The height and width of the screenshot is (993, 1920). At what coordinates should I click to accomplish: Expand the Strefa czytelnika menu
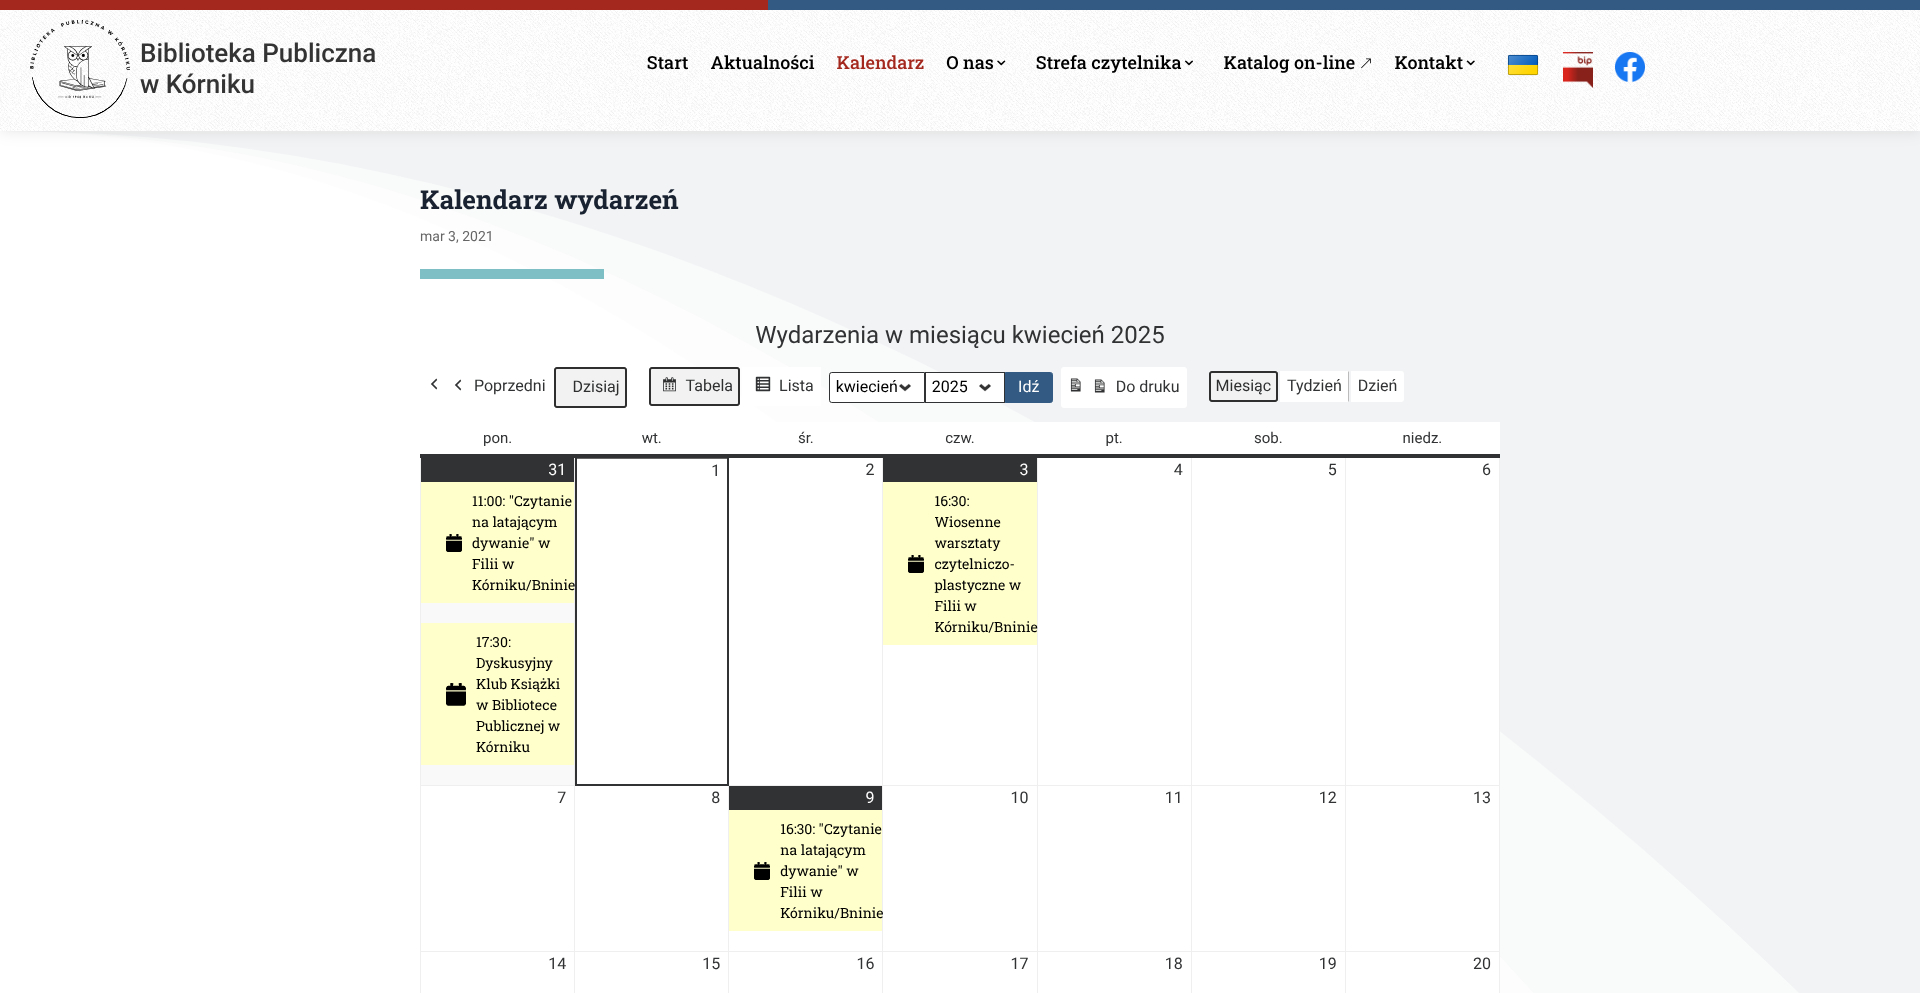pyautogui.click(x=1114, y=63)
